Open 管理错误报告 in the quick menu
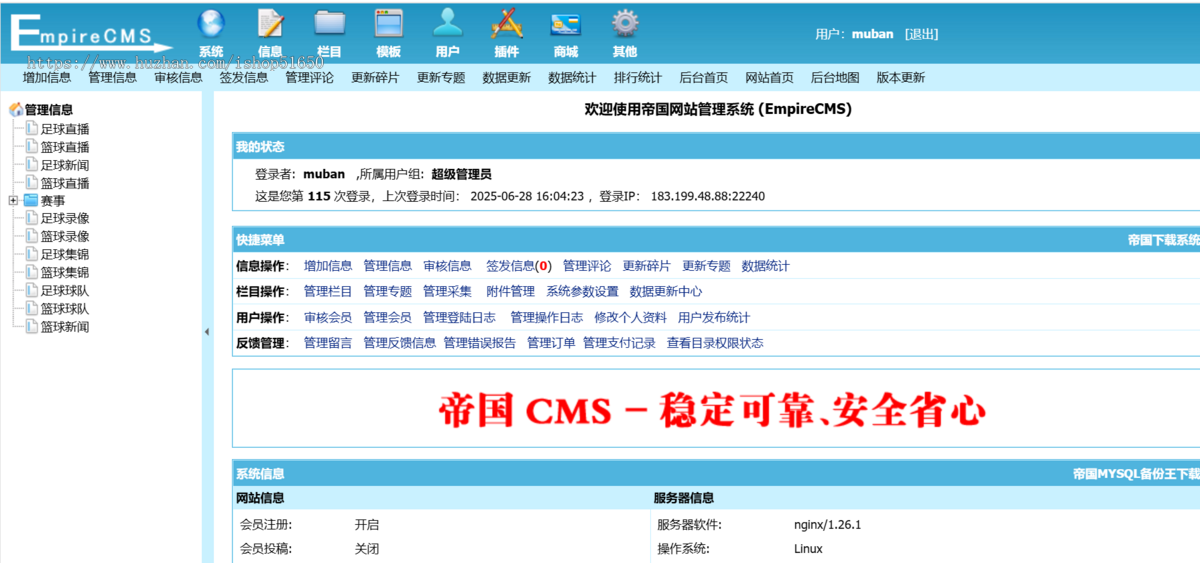This screenshot has width=1200, height=563. pos(480,343)
